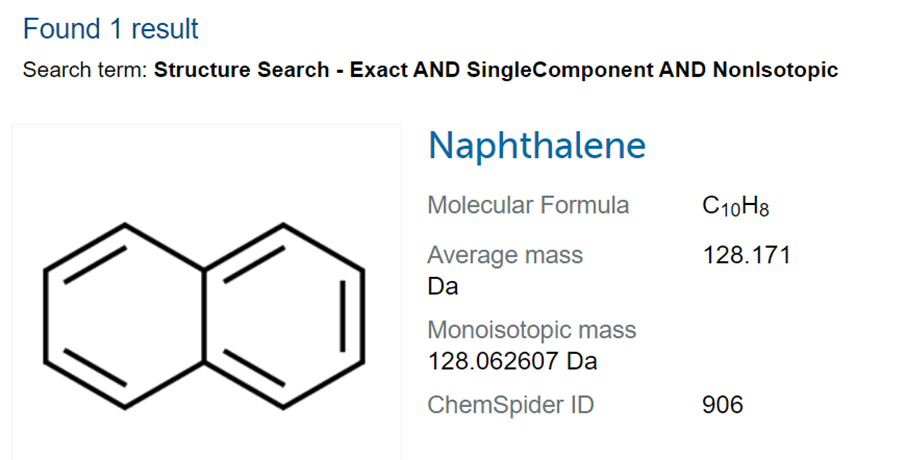Select the C10H8 formula value
Image resolution: width=905 pixels, height=460 pixels.
tap(736, 206)
